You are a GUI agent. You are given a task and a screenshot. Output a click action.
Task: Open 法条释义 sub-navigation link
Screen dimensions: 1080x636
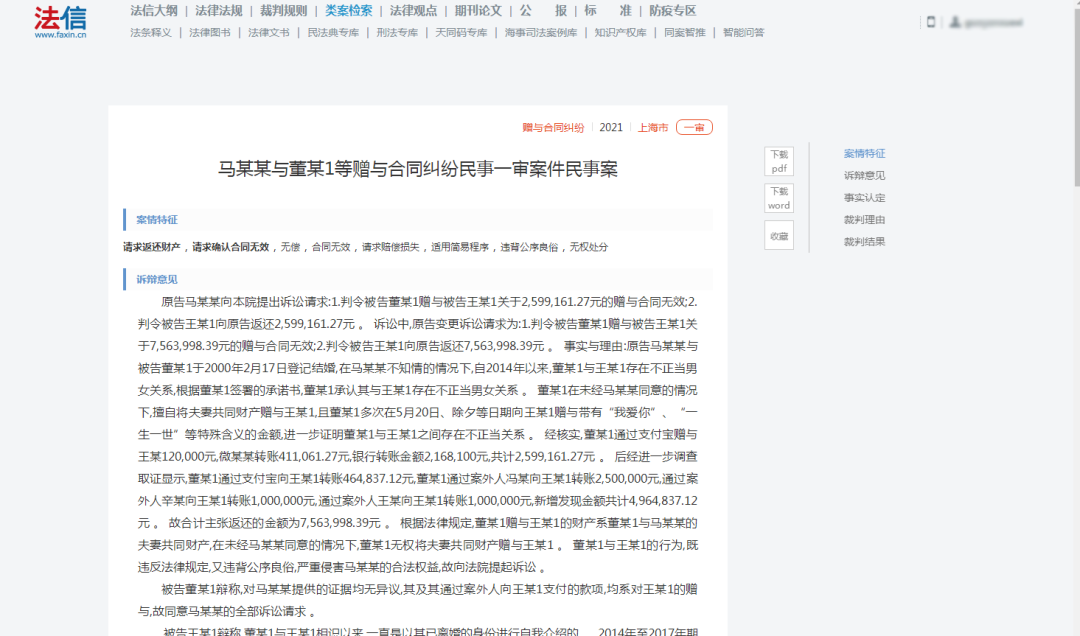(x=151, y=32)
